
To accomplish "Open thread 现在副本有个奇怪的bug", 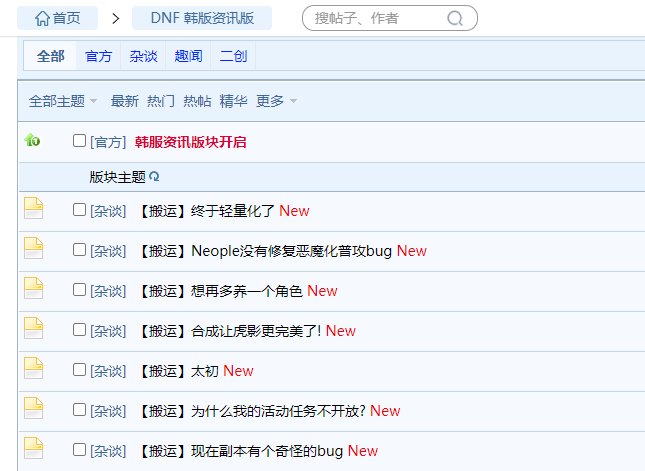I will click(239, 451).
